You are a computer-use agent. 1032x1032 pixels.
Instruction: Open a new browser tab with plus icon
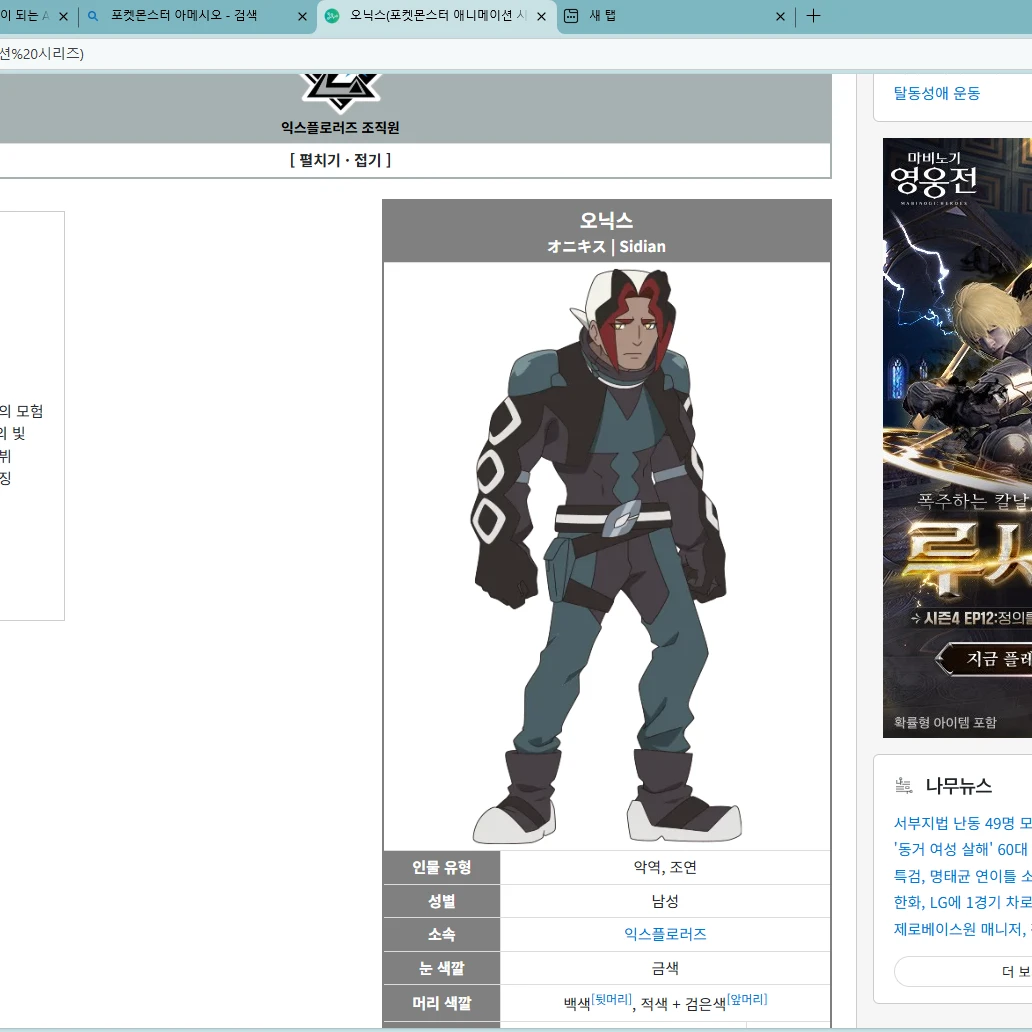click(813, 16)
